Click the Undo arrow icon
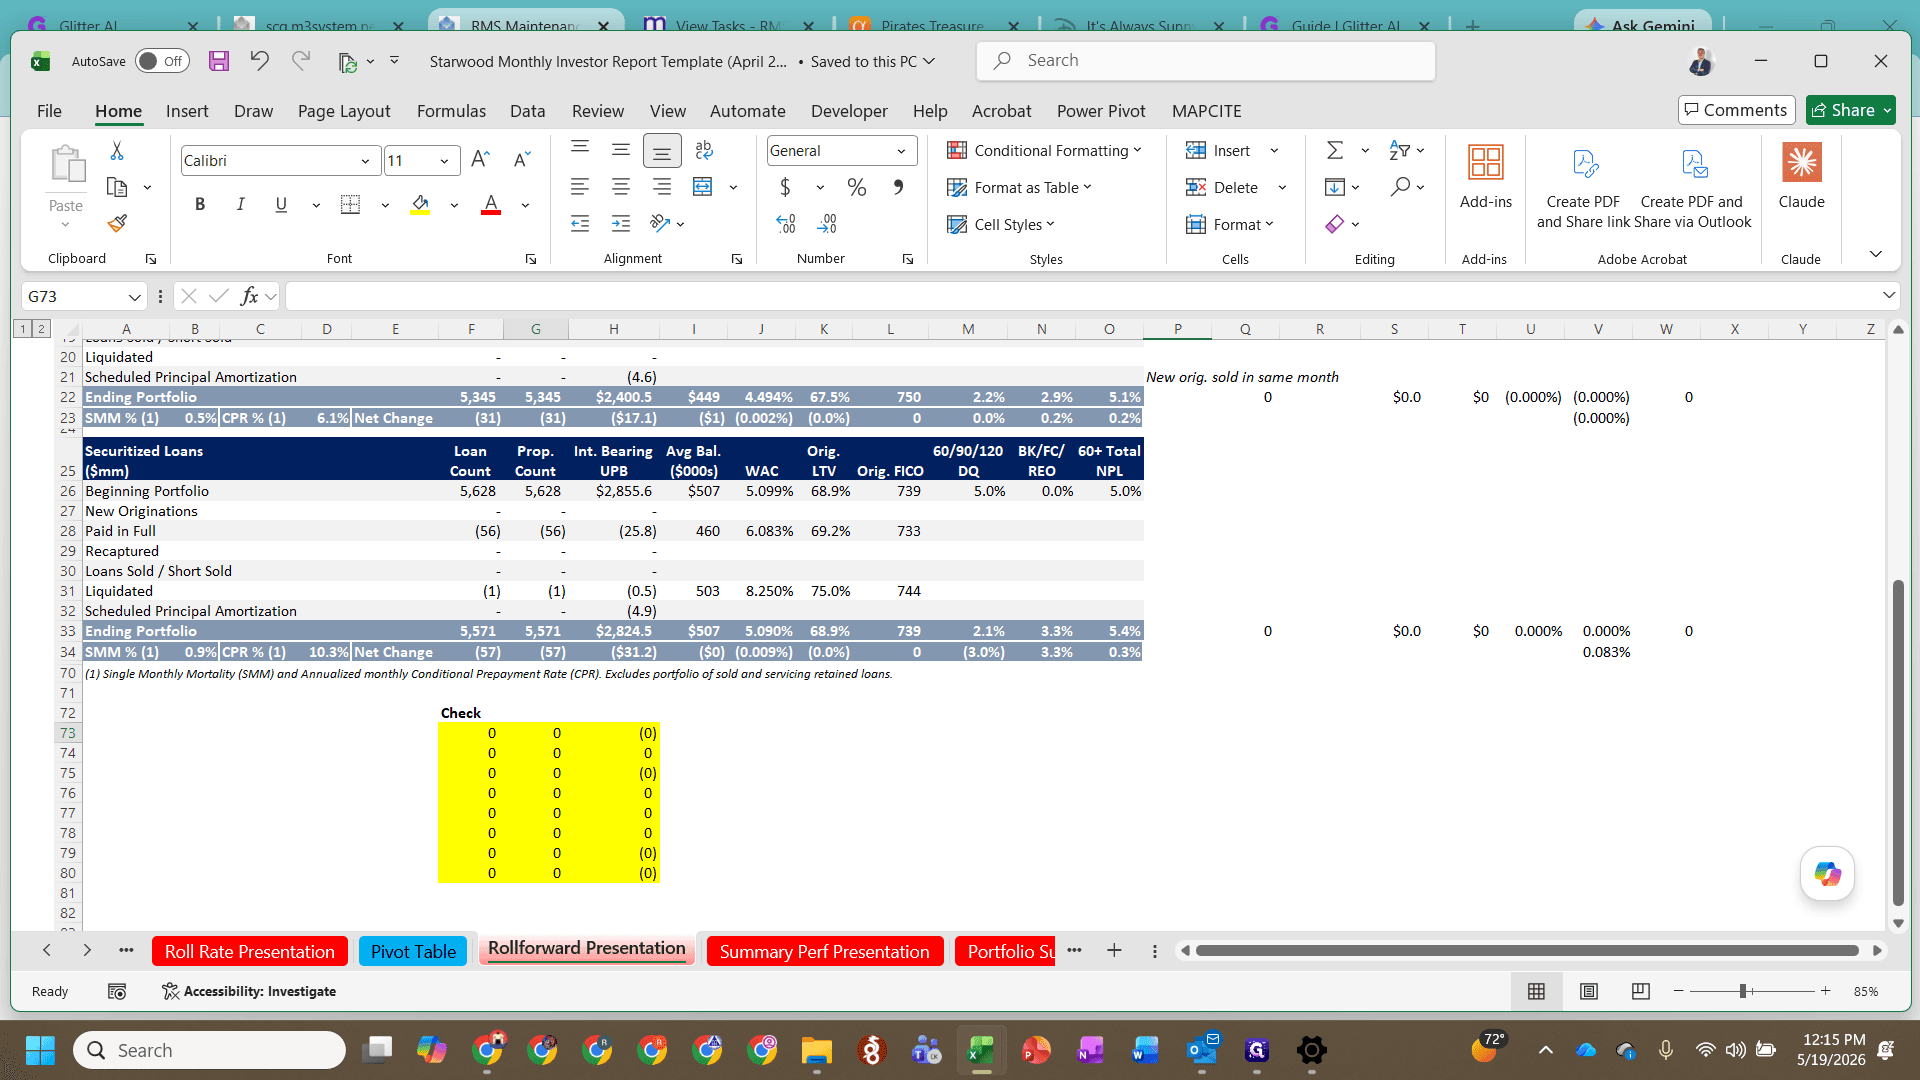The image size is (1920, 1080). [x=259, y=61]
